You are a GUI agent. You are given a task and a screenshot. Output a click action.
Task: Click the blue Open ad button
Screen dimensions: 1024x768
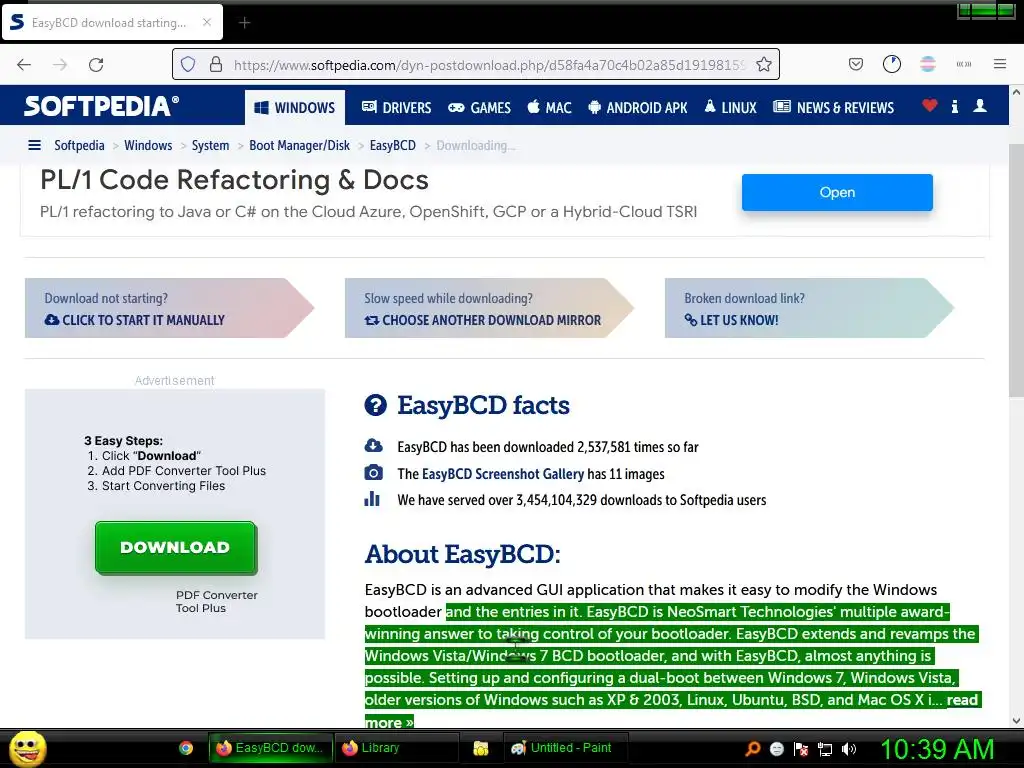pos(837,192)
